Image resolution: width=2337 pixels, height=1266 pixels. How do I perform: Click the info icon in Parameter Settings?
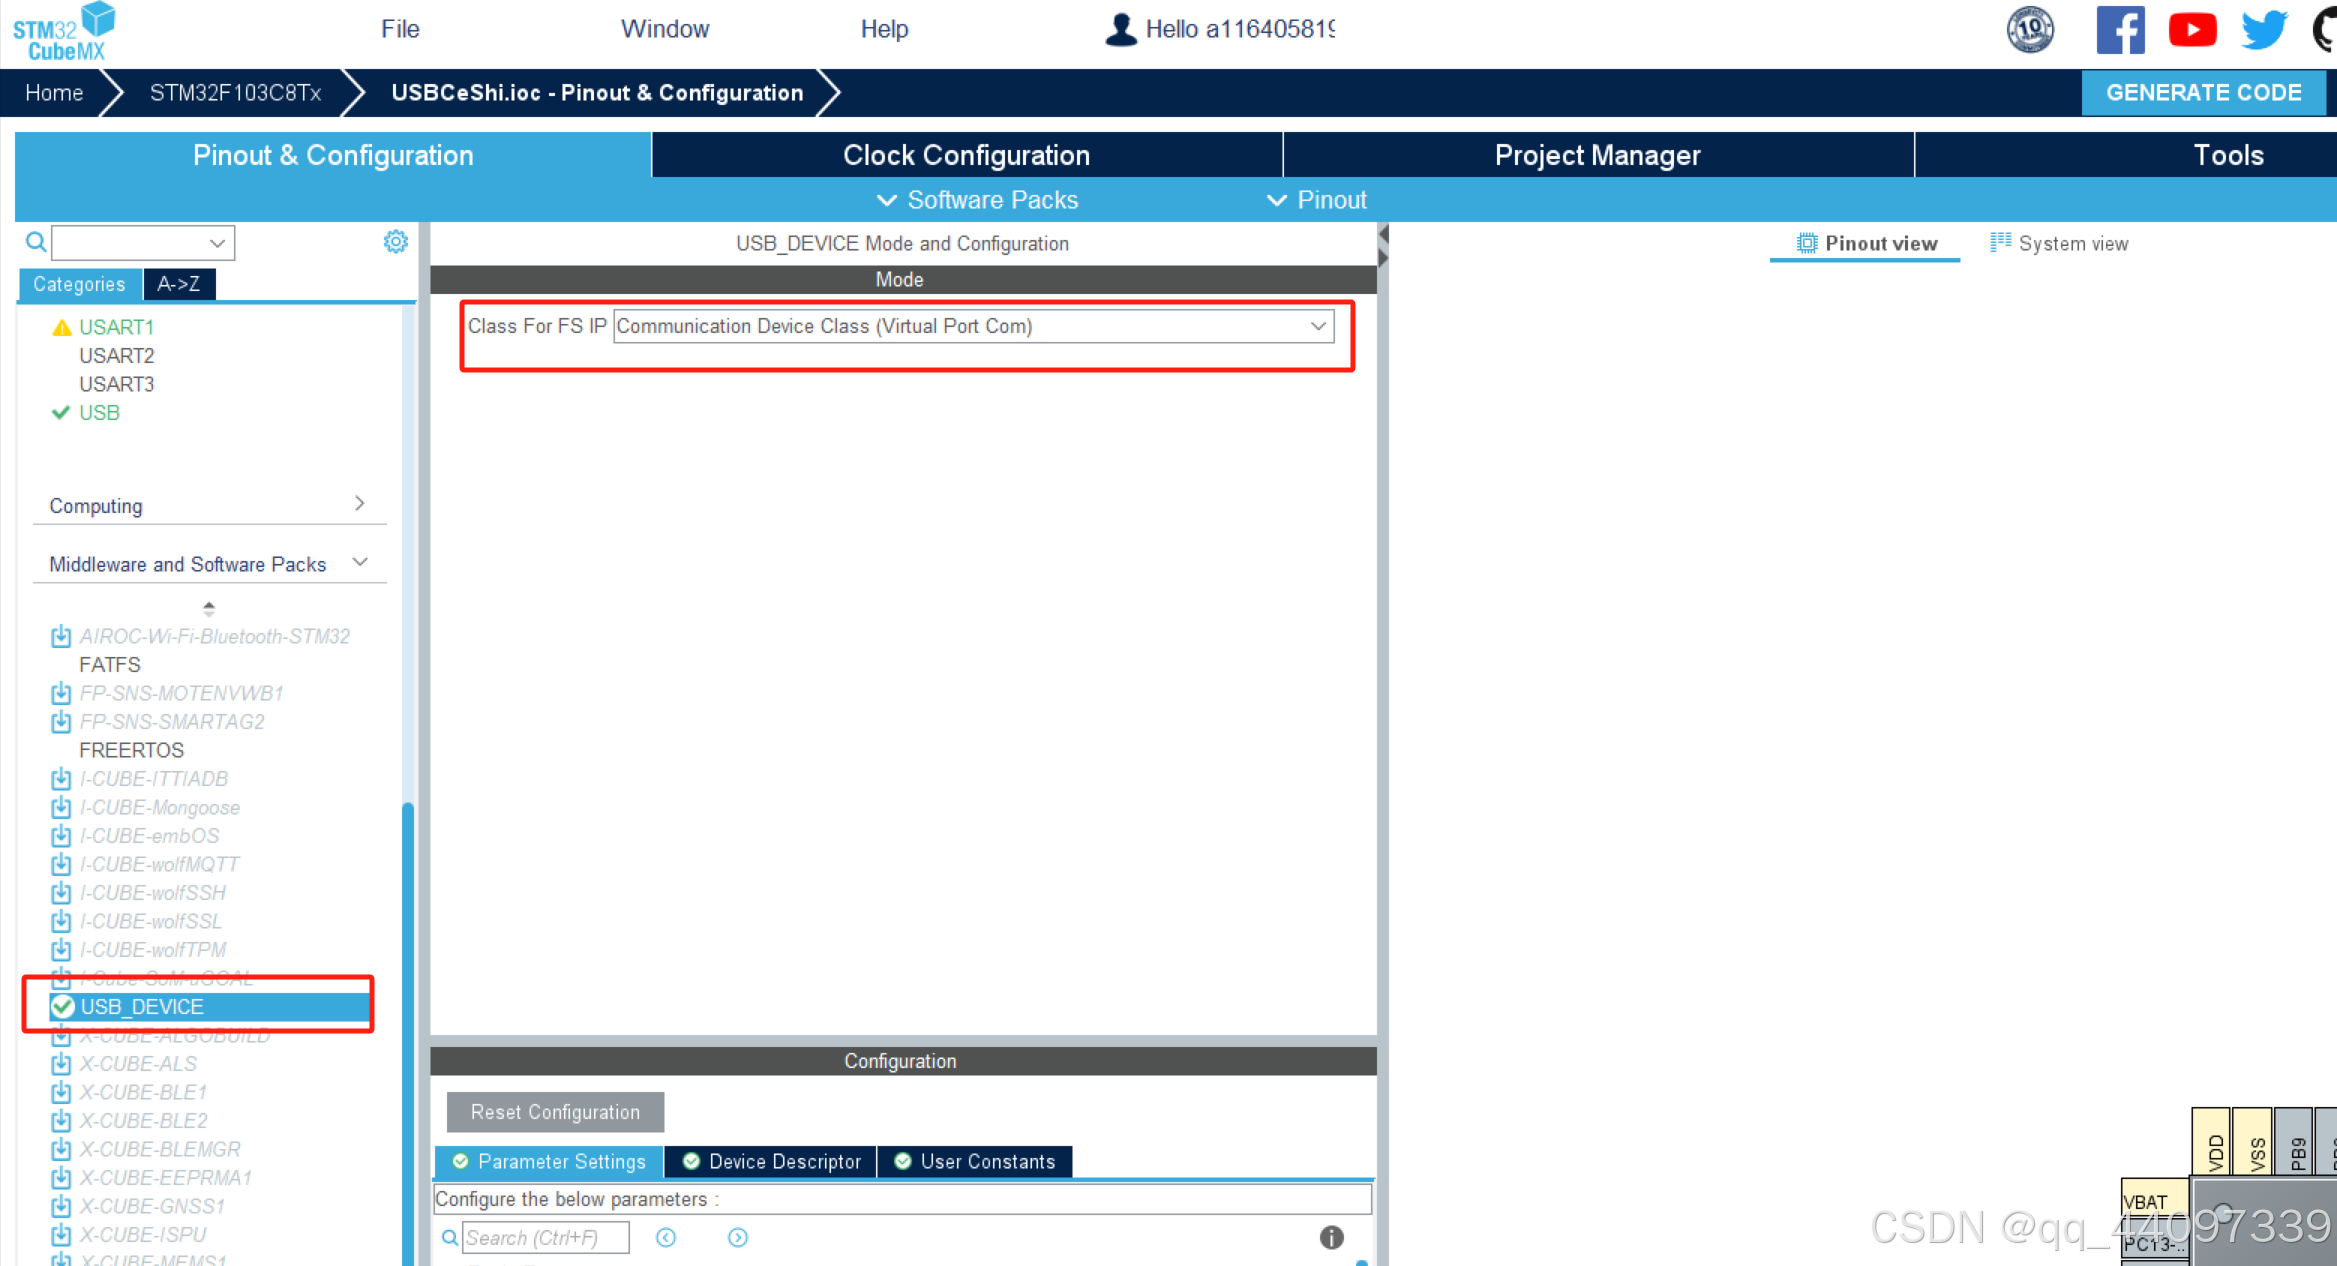click(1331, 1237)
